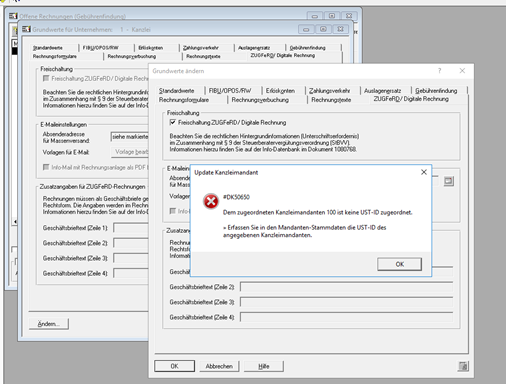Open Zahlungsverkehr tab in Grundwerte ändern
The image size is (506, 384).
pyautogui.click(x=329, y=91)
